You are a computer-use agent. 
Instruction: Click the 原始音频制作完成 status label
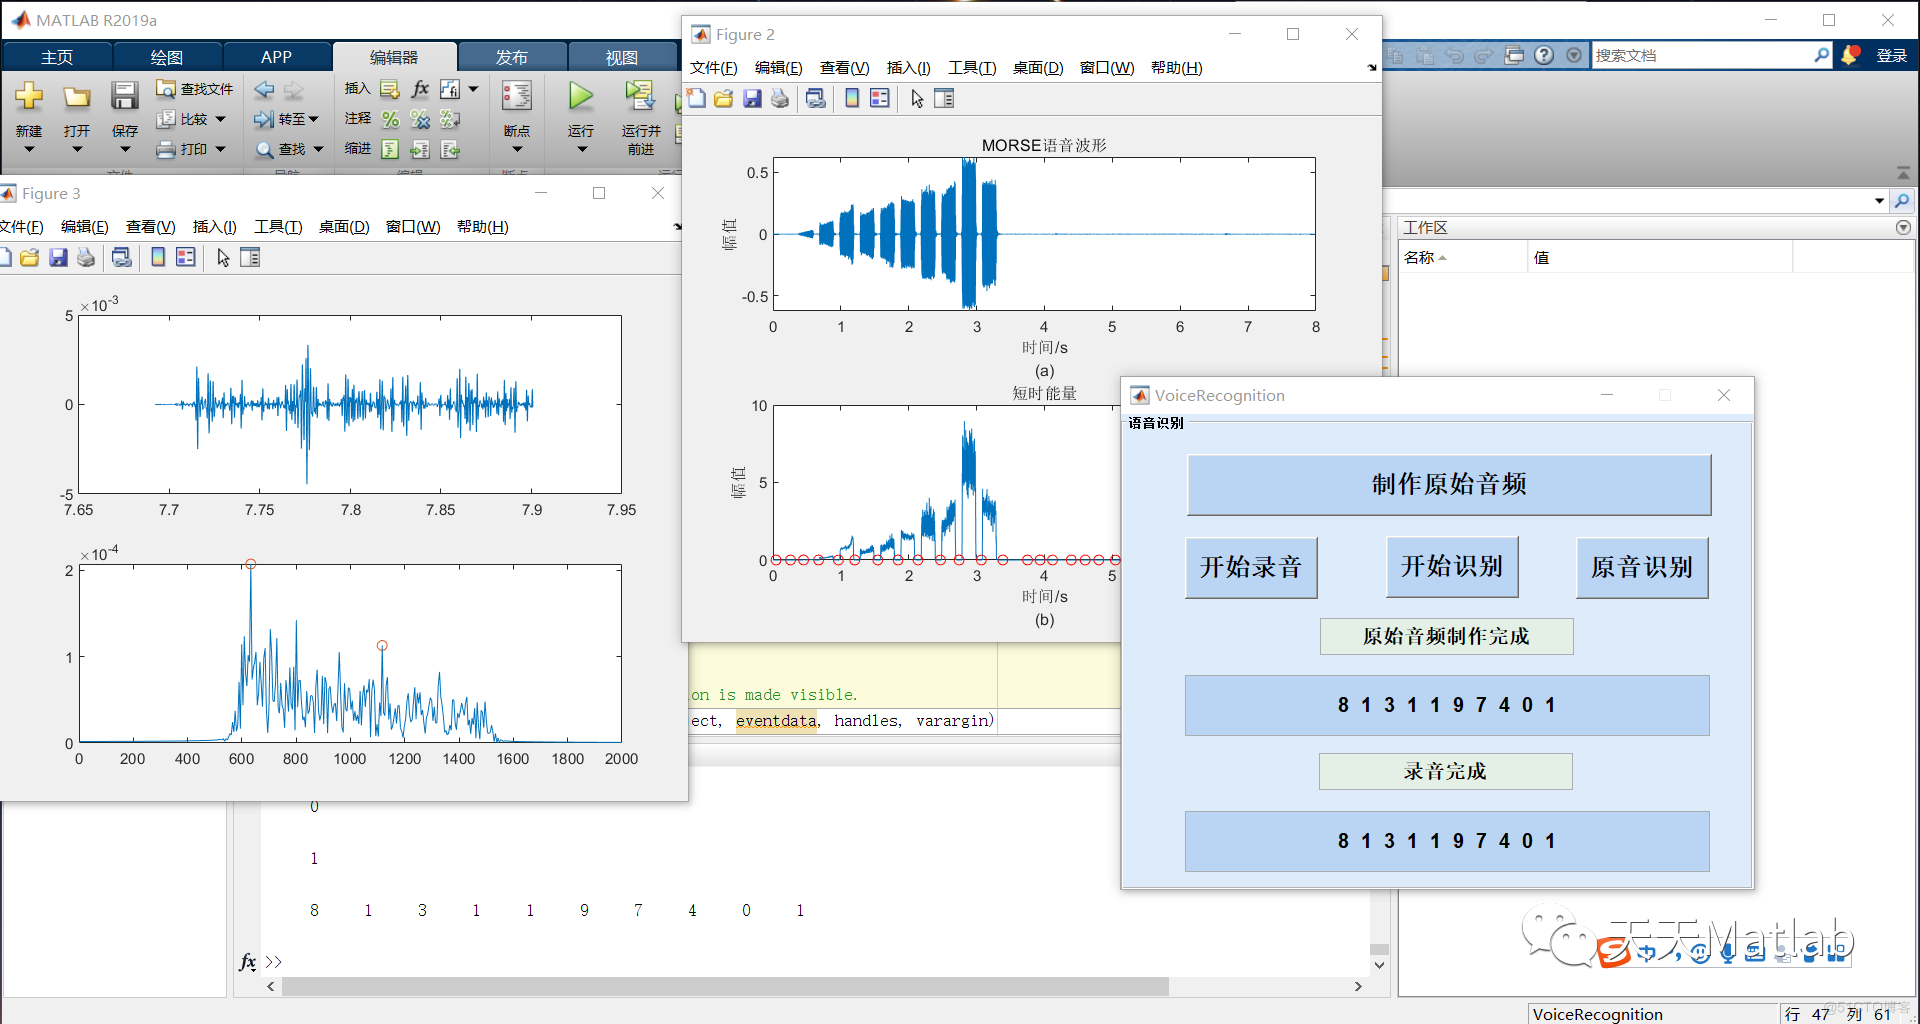click(x=1446, y=636)
